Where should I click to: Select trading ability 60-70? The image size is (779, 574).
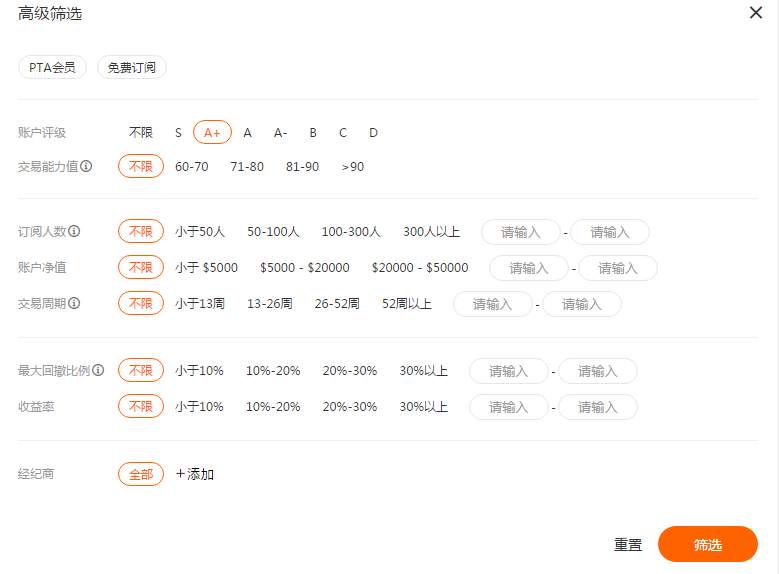192,166
